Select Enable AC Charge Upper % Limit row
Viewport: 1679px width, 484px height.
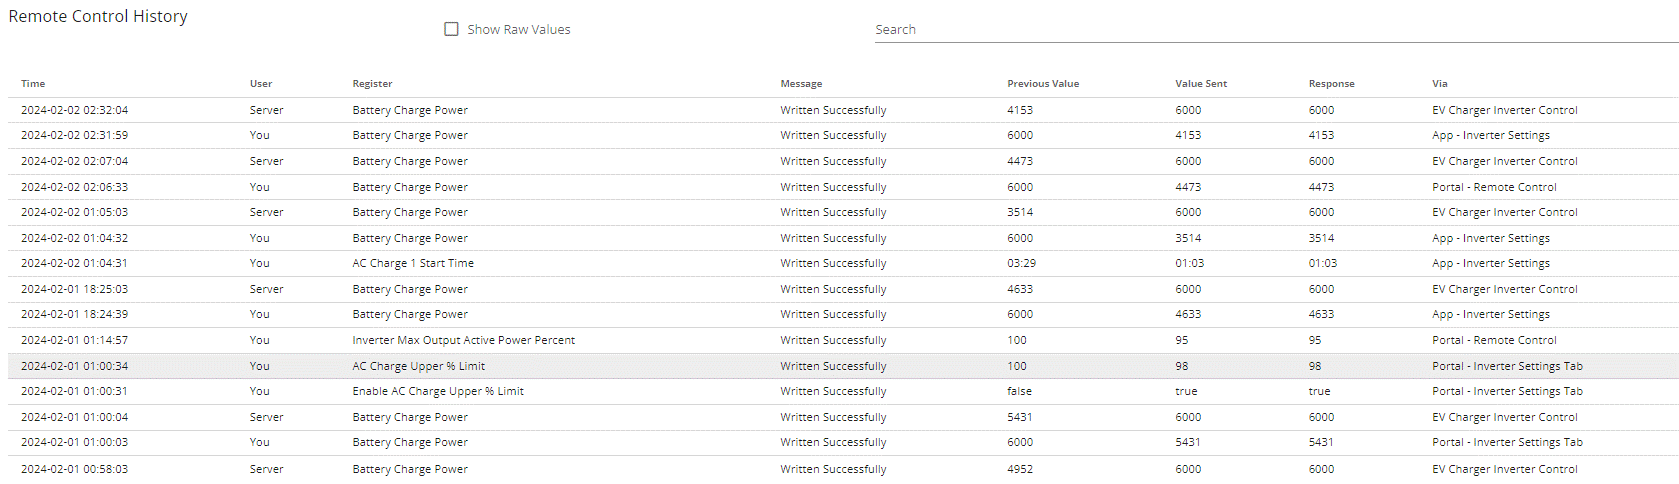coord(843,391)
